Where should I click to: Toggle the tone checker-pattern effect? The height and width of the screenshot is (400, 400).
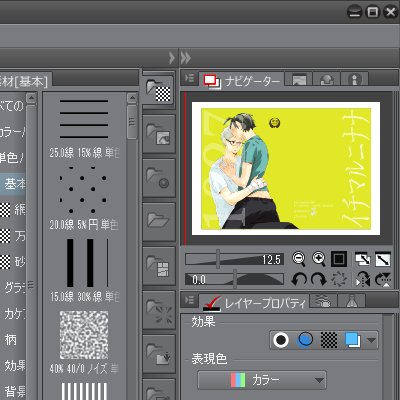coord(329,340)
